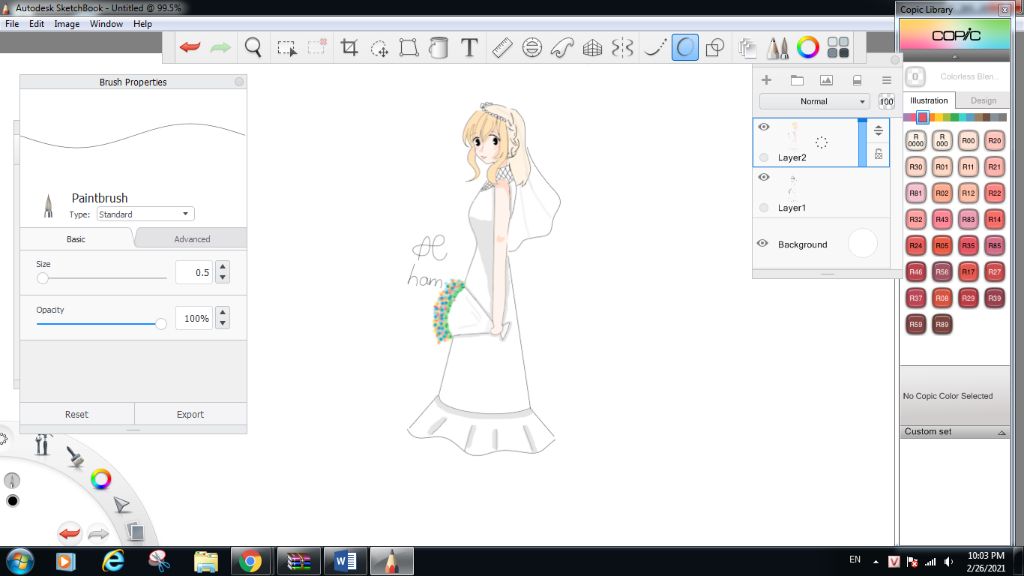
Task: Open Google Chrome from the taskbar
Action: click(x=250, y=561)
